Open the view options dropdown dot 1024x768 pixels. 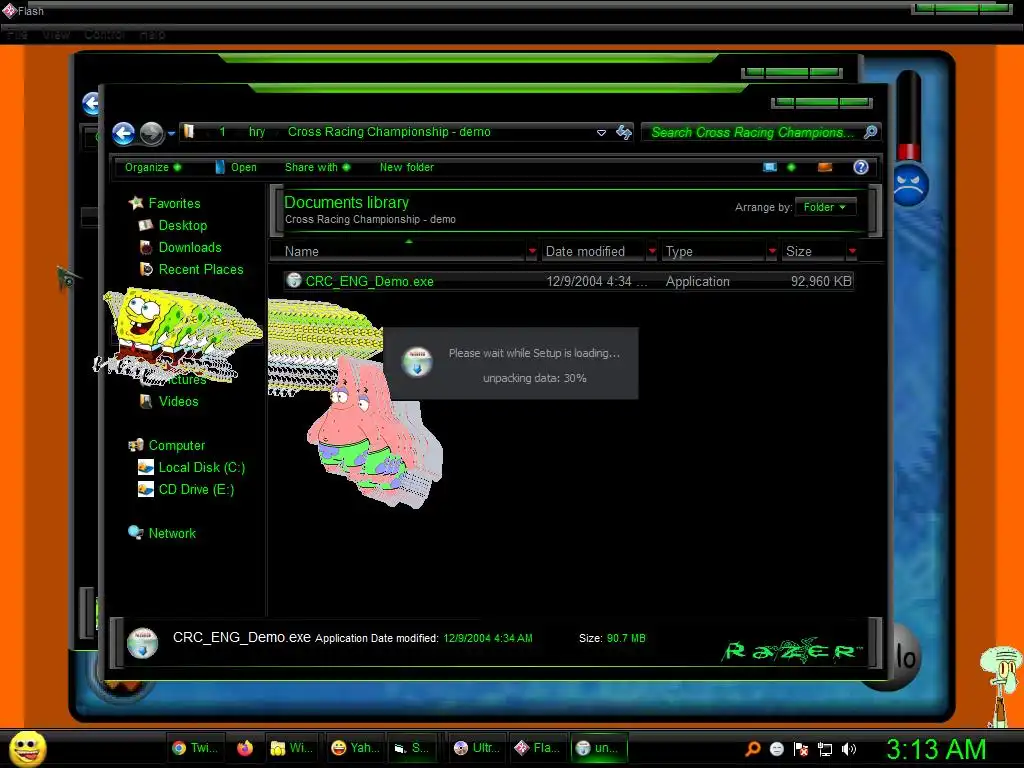(x=792, y=167)
